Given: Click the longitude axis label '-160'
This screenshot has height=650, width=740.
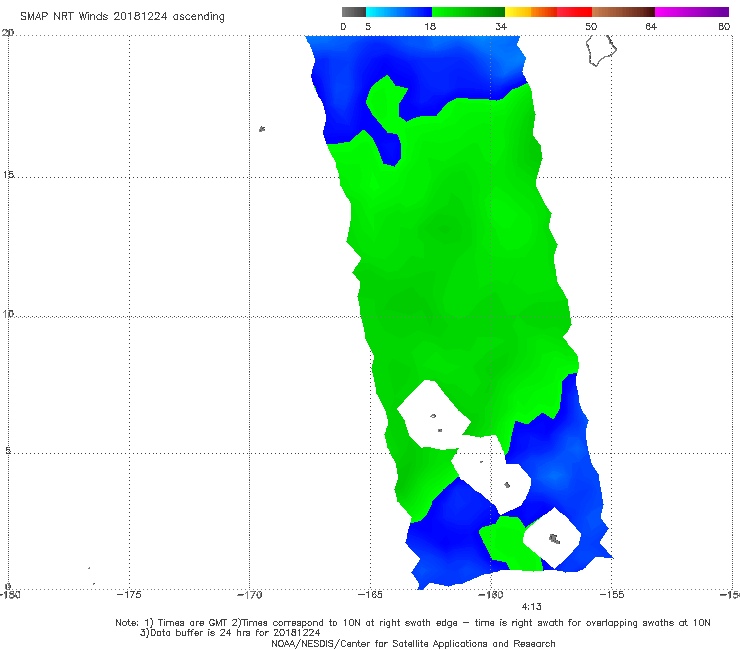Looking at the screenshot, I should coord(490,595).
